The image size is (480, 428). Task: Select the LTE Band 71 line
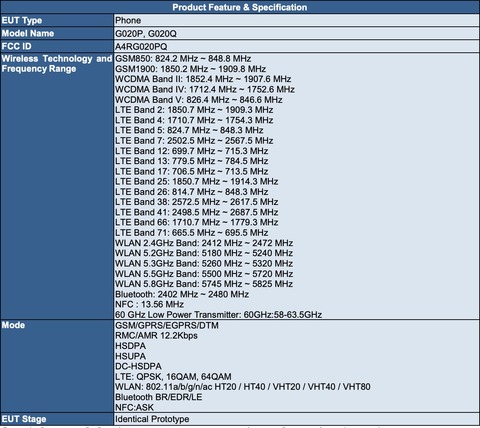point(191,233)
